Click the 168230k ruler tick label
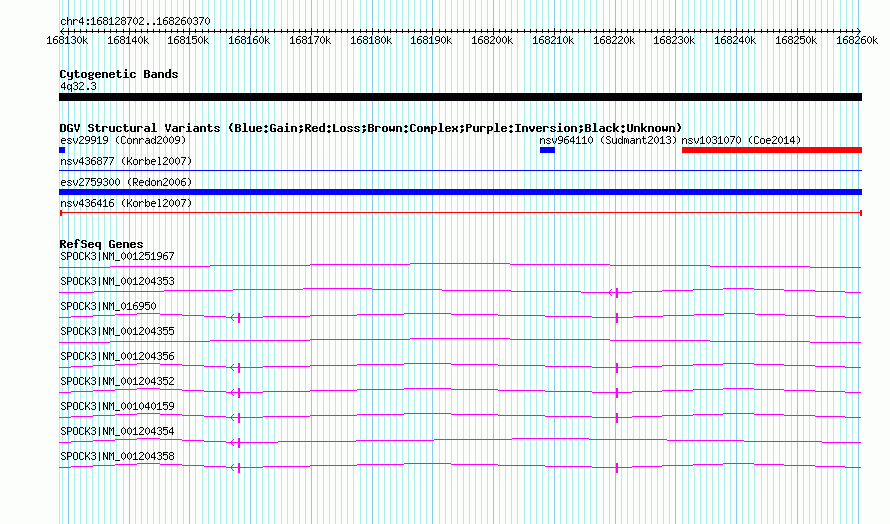Viewport: 890px width, 524px height. click(x=674, y=40)
